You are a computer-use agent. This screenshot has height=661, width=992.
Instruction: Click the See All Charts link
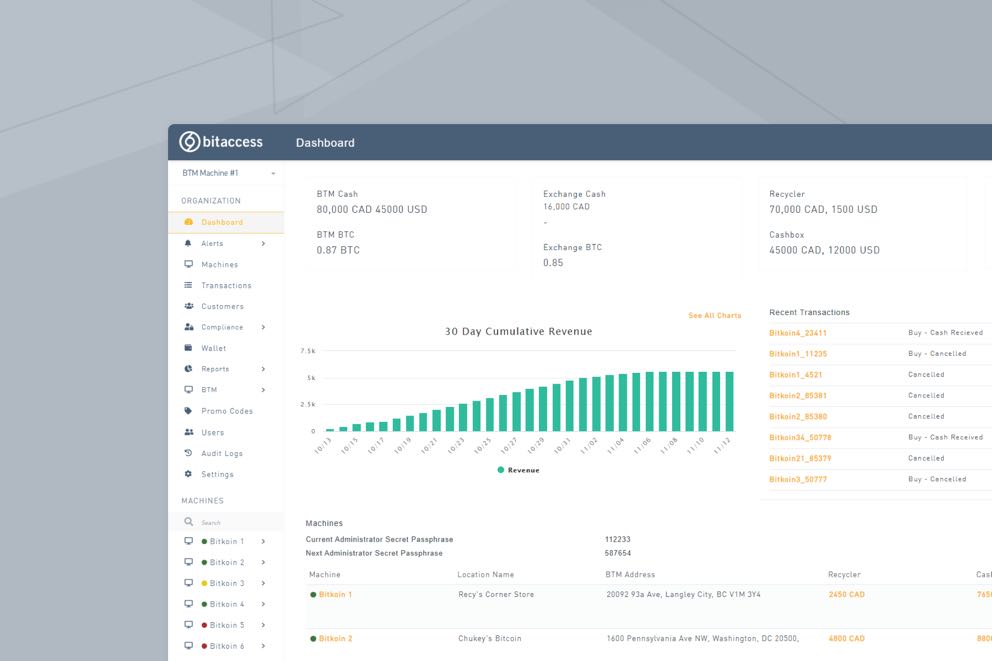click(x=714, y=316)
